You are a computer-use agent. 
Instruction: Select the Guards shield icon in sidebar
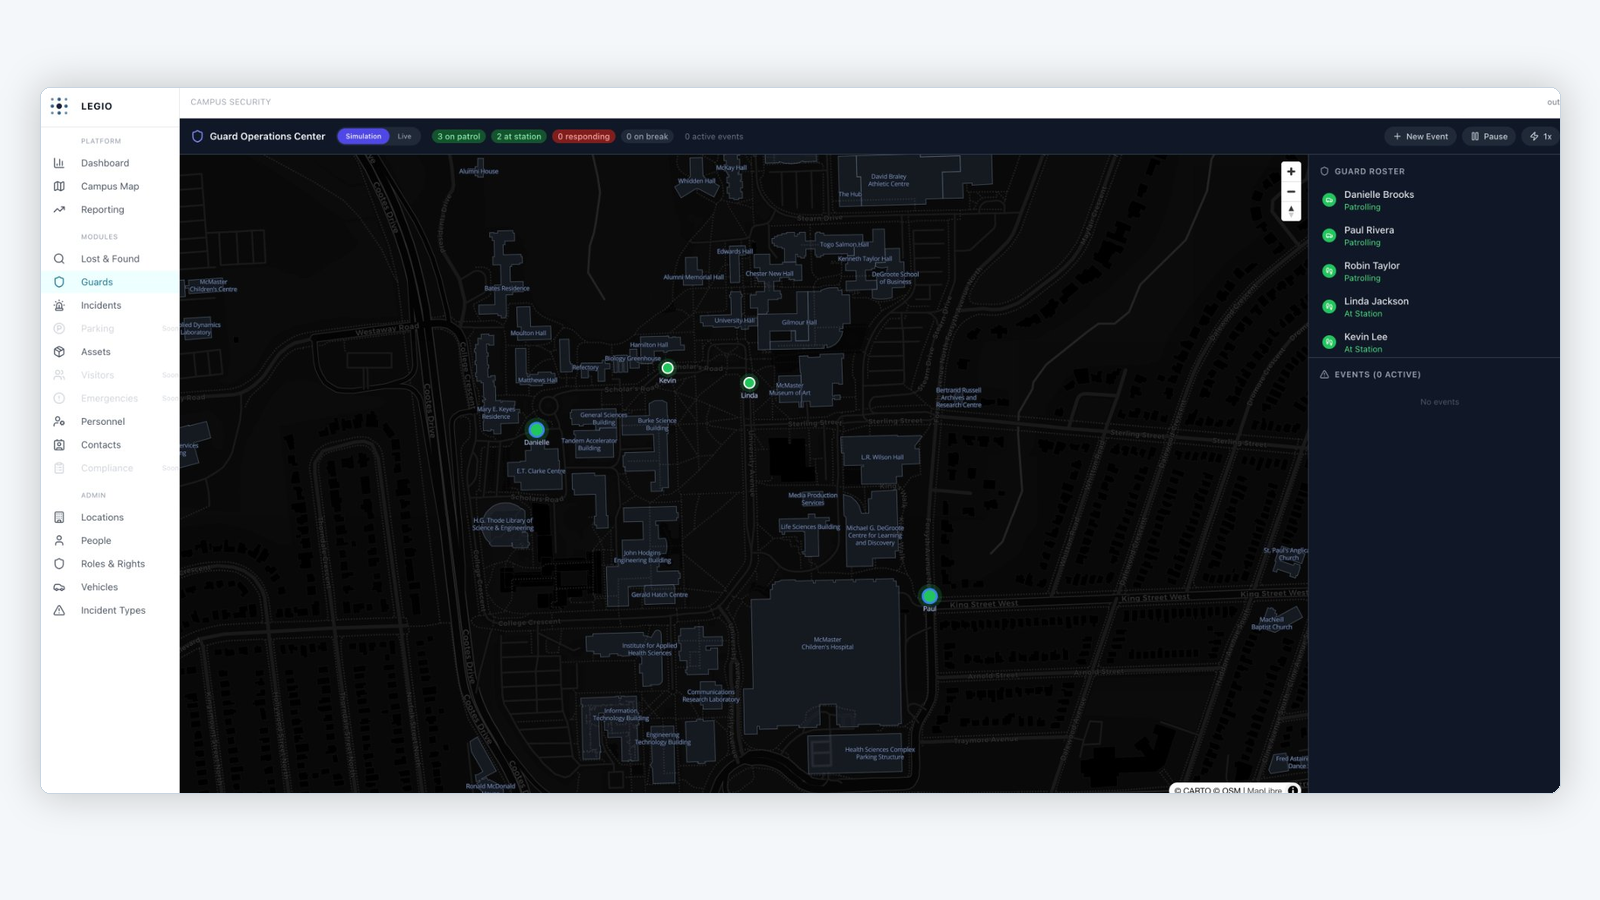click(59, 282)
